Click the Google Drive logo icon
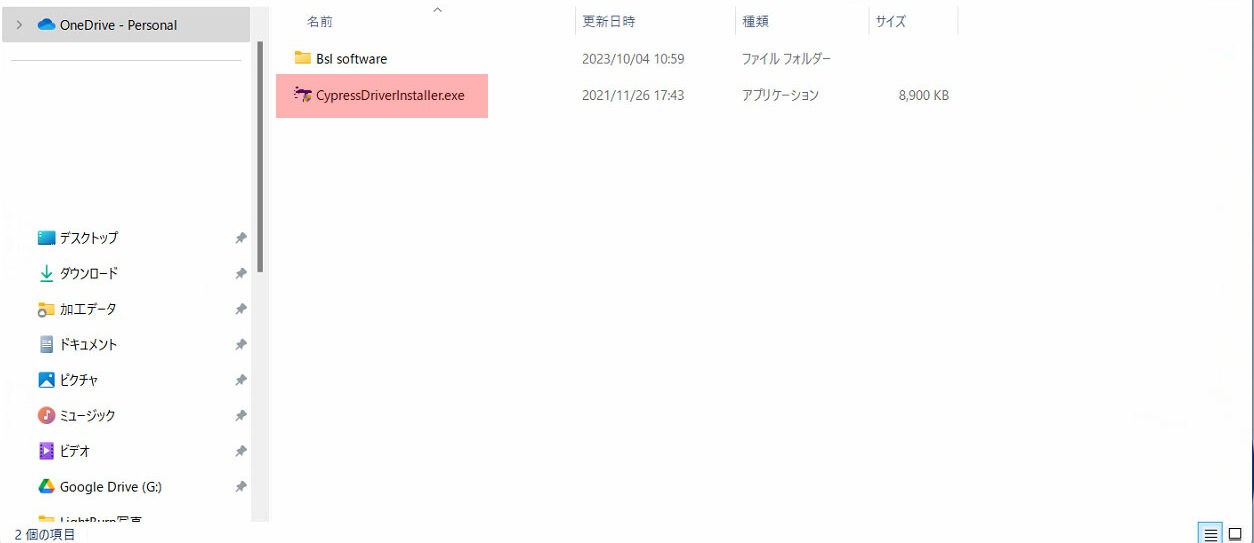 46,487
